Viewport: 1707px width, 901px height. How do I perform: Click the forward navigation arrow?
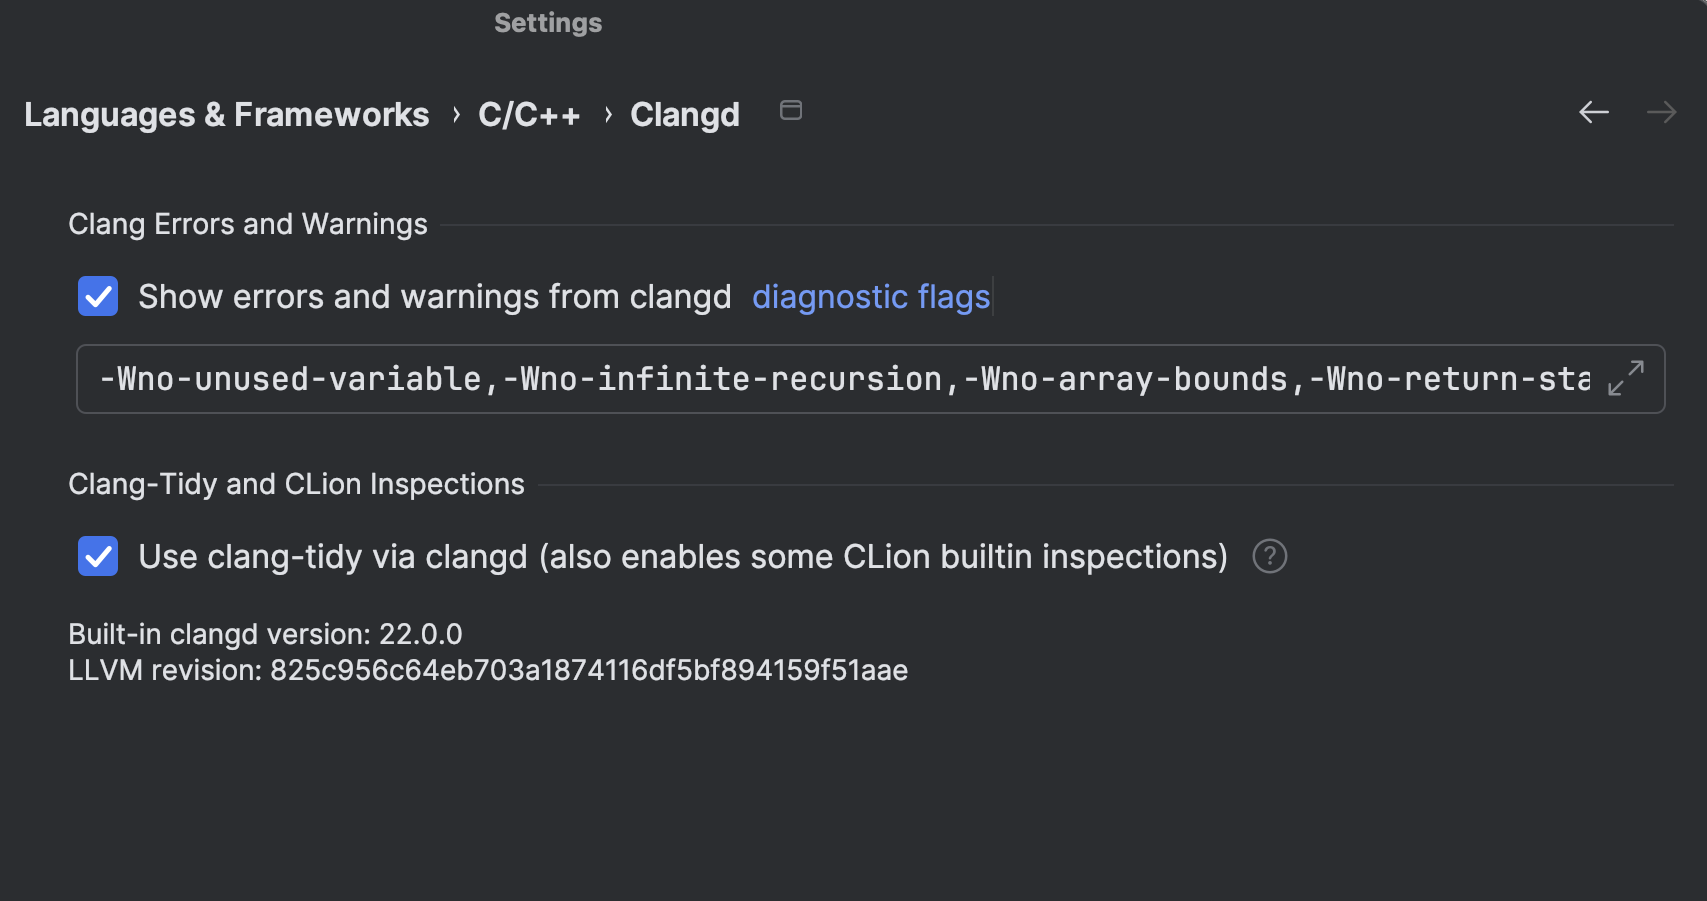tap(1660, 113)
